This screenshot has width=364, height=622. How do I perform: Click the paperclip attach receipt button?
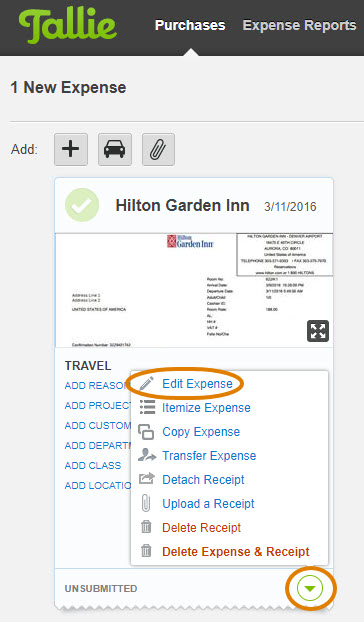click(158, 150)
